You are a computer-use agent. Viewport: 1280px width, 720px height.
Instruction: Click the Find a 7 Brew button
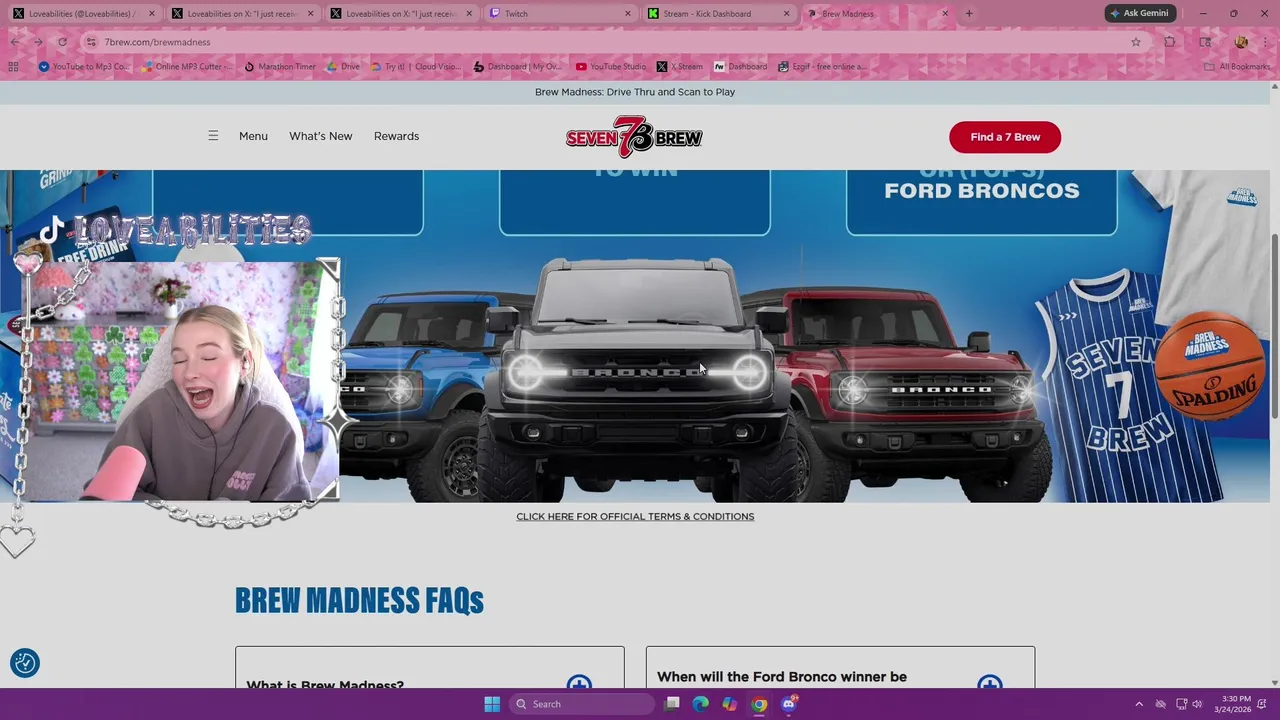pyautogui.click(x=1005, y=137)
